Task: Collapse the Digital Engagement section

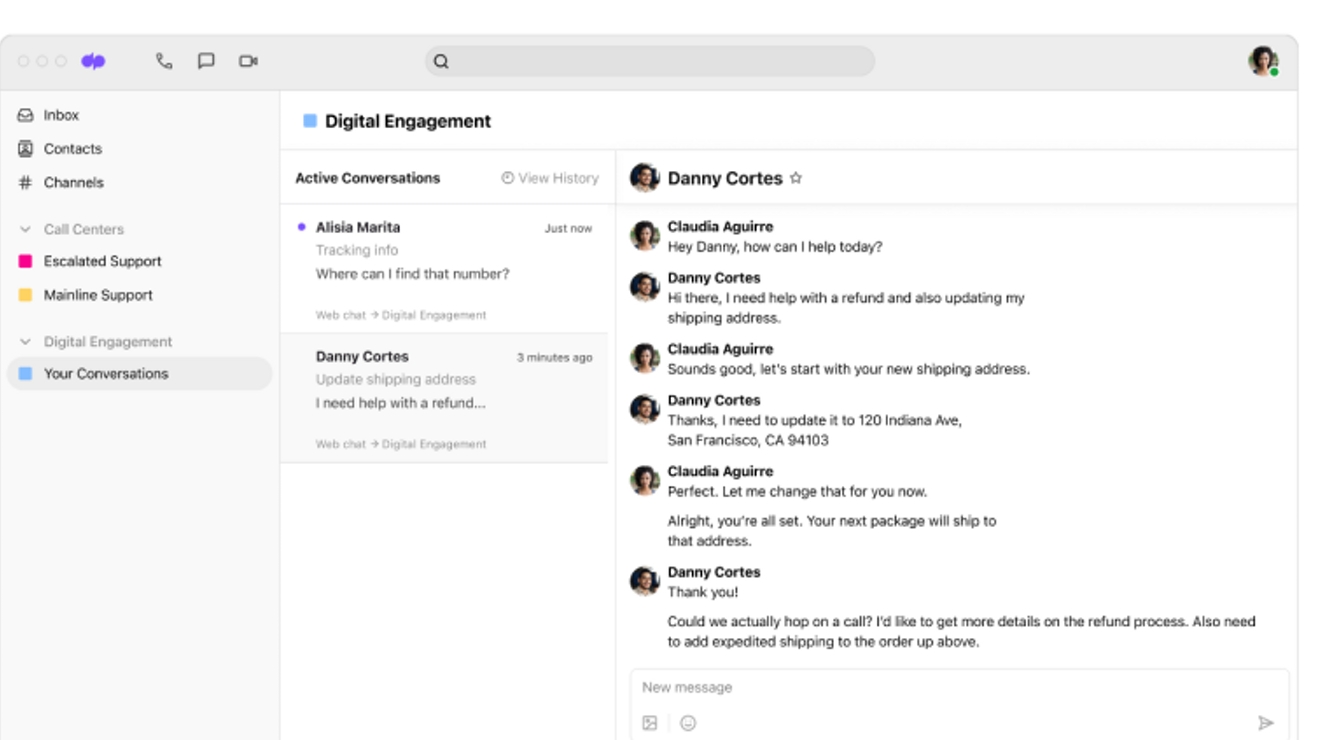Action: pyautogui.click(x=25, y=340)
